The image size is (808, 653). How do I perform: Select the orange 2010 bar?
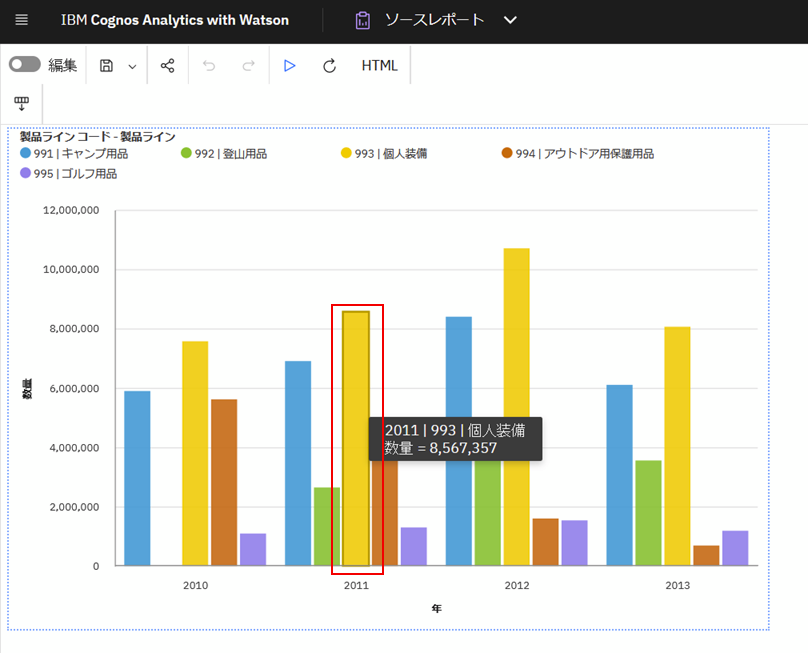[x=224, y=482]
